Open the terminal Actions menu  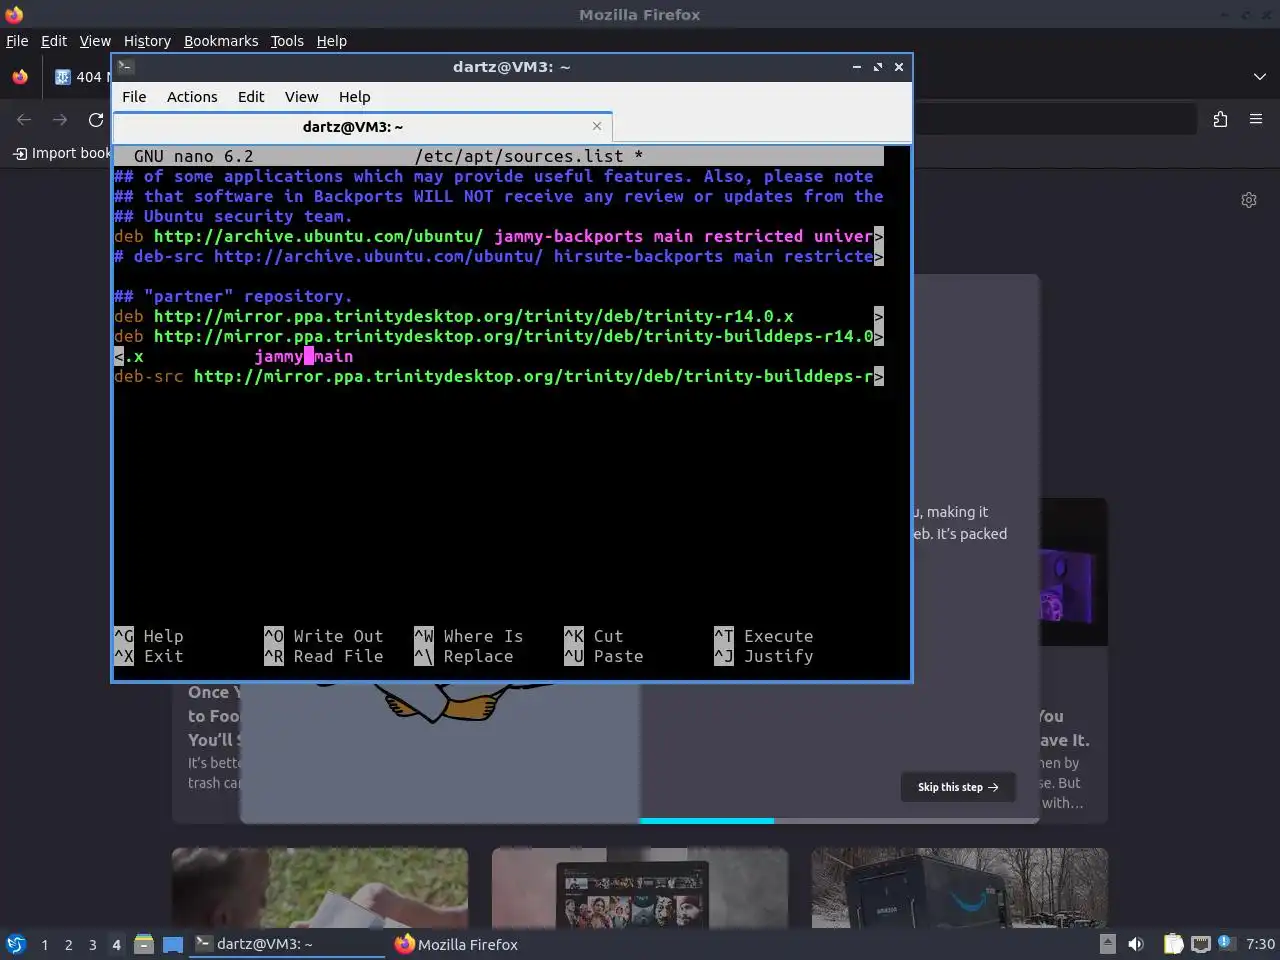(192, 97)
